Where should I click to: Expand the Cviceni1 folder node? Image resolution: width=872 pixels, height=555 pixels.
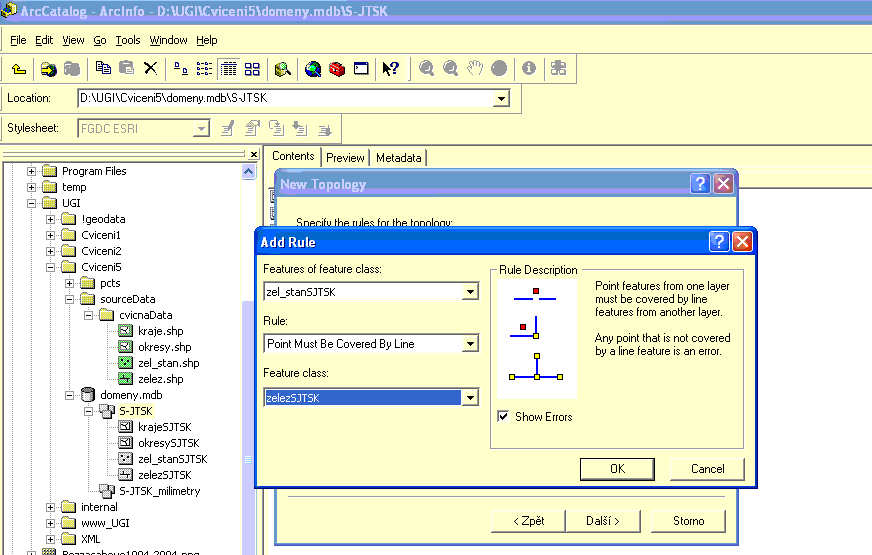51,235
